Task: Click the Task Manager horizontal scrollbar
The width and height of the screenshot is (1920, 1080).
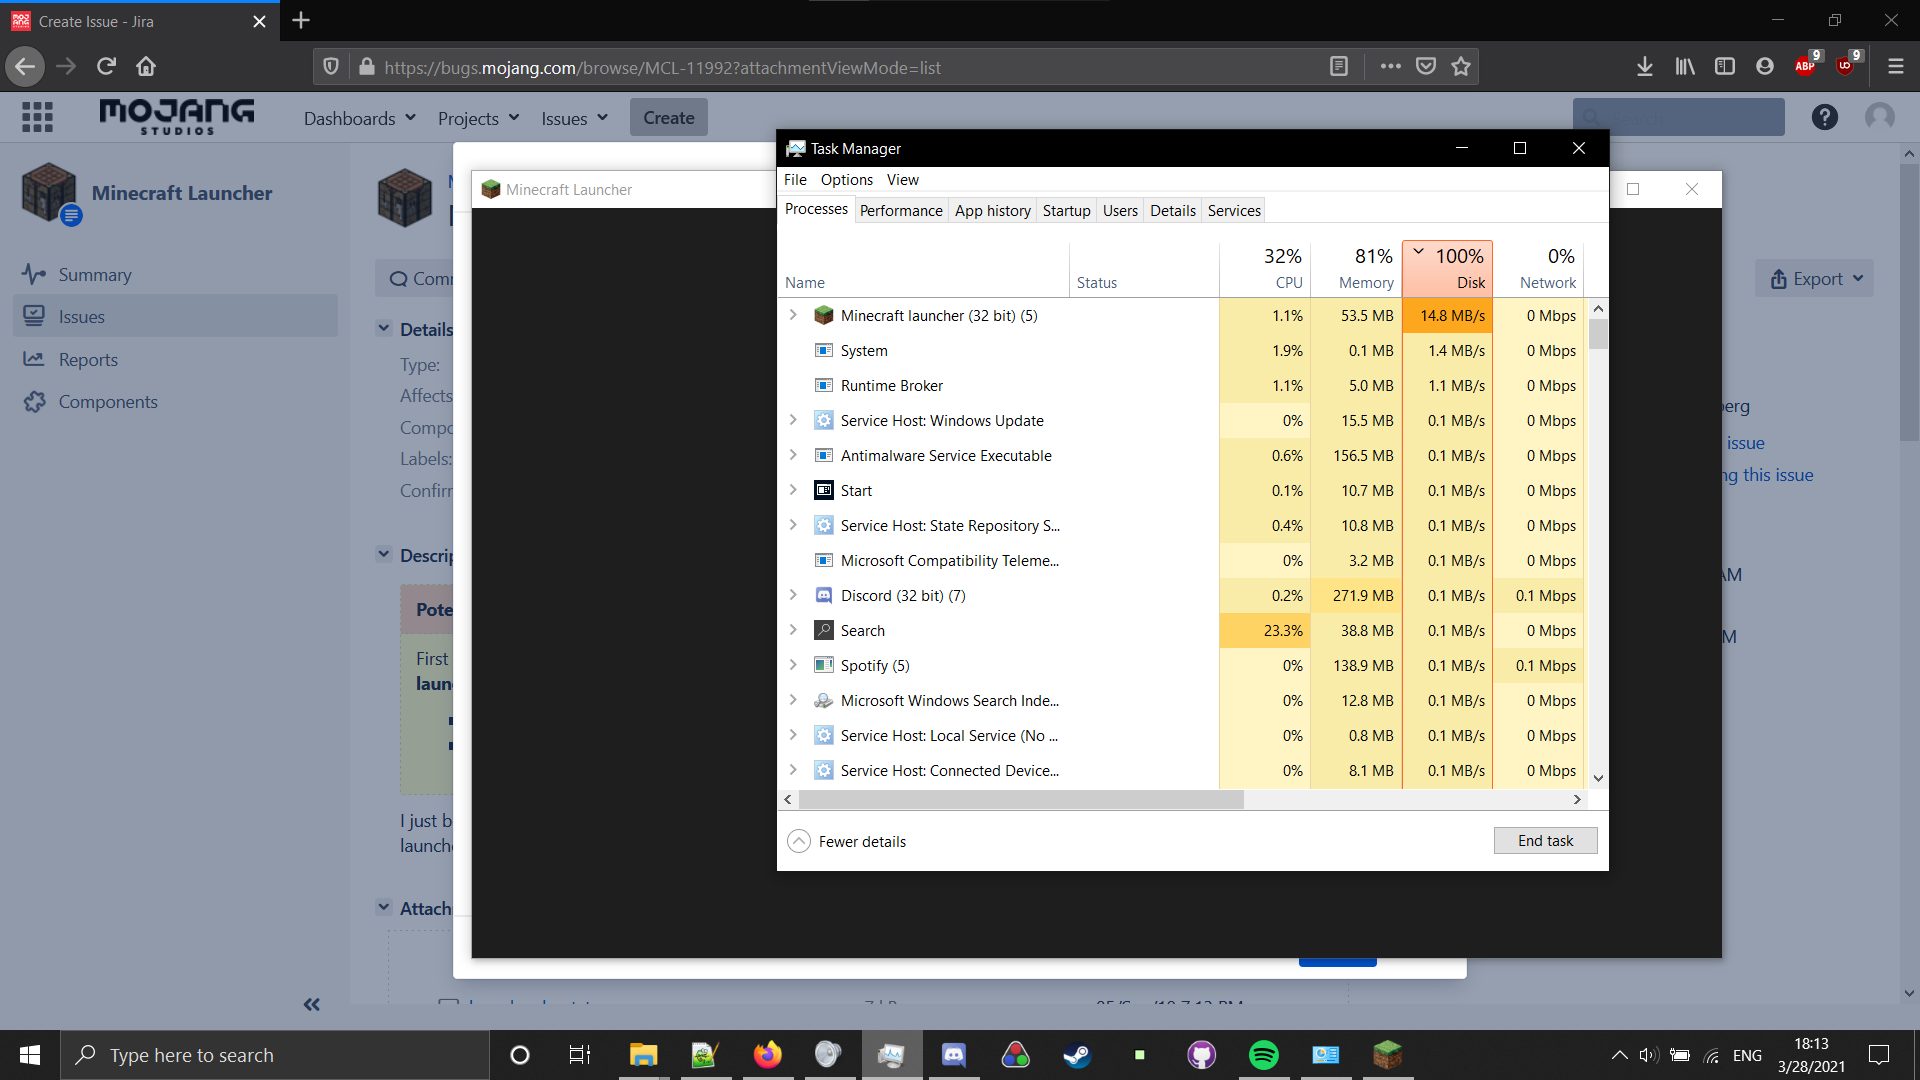Action: 1020,799
